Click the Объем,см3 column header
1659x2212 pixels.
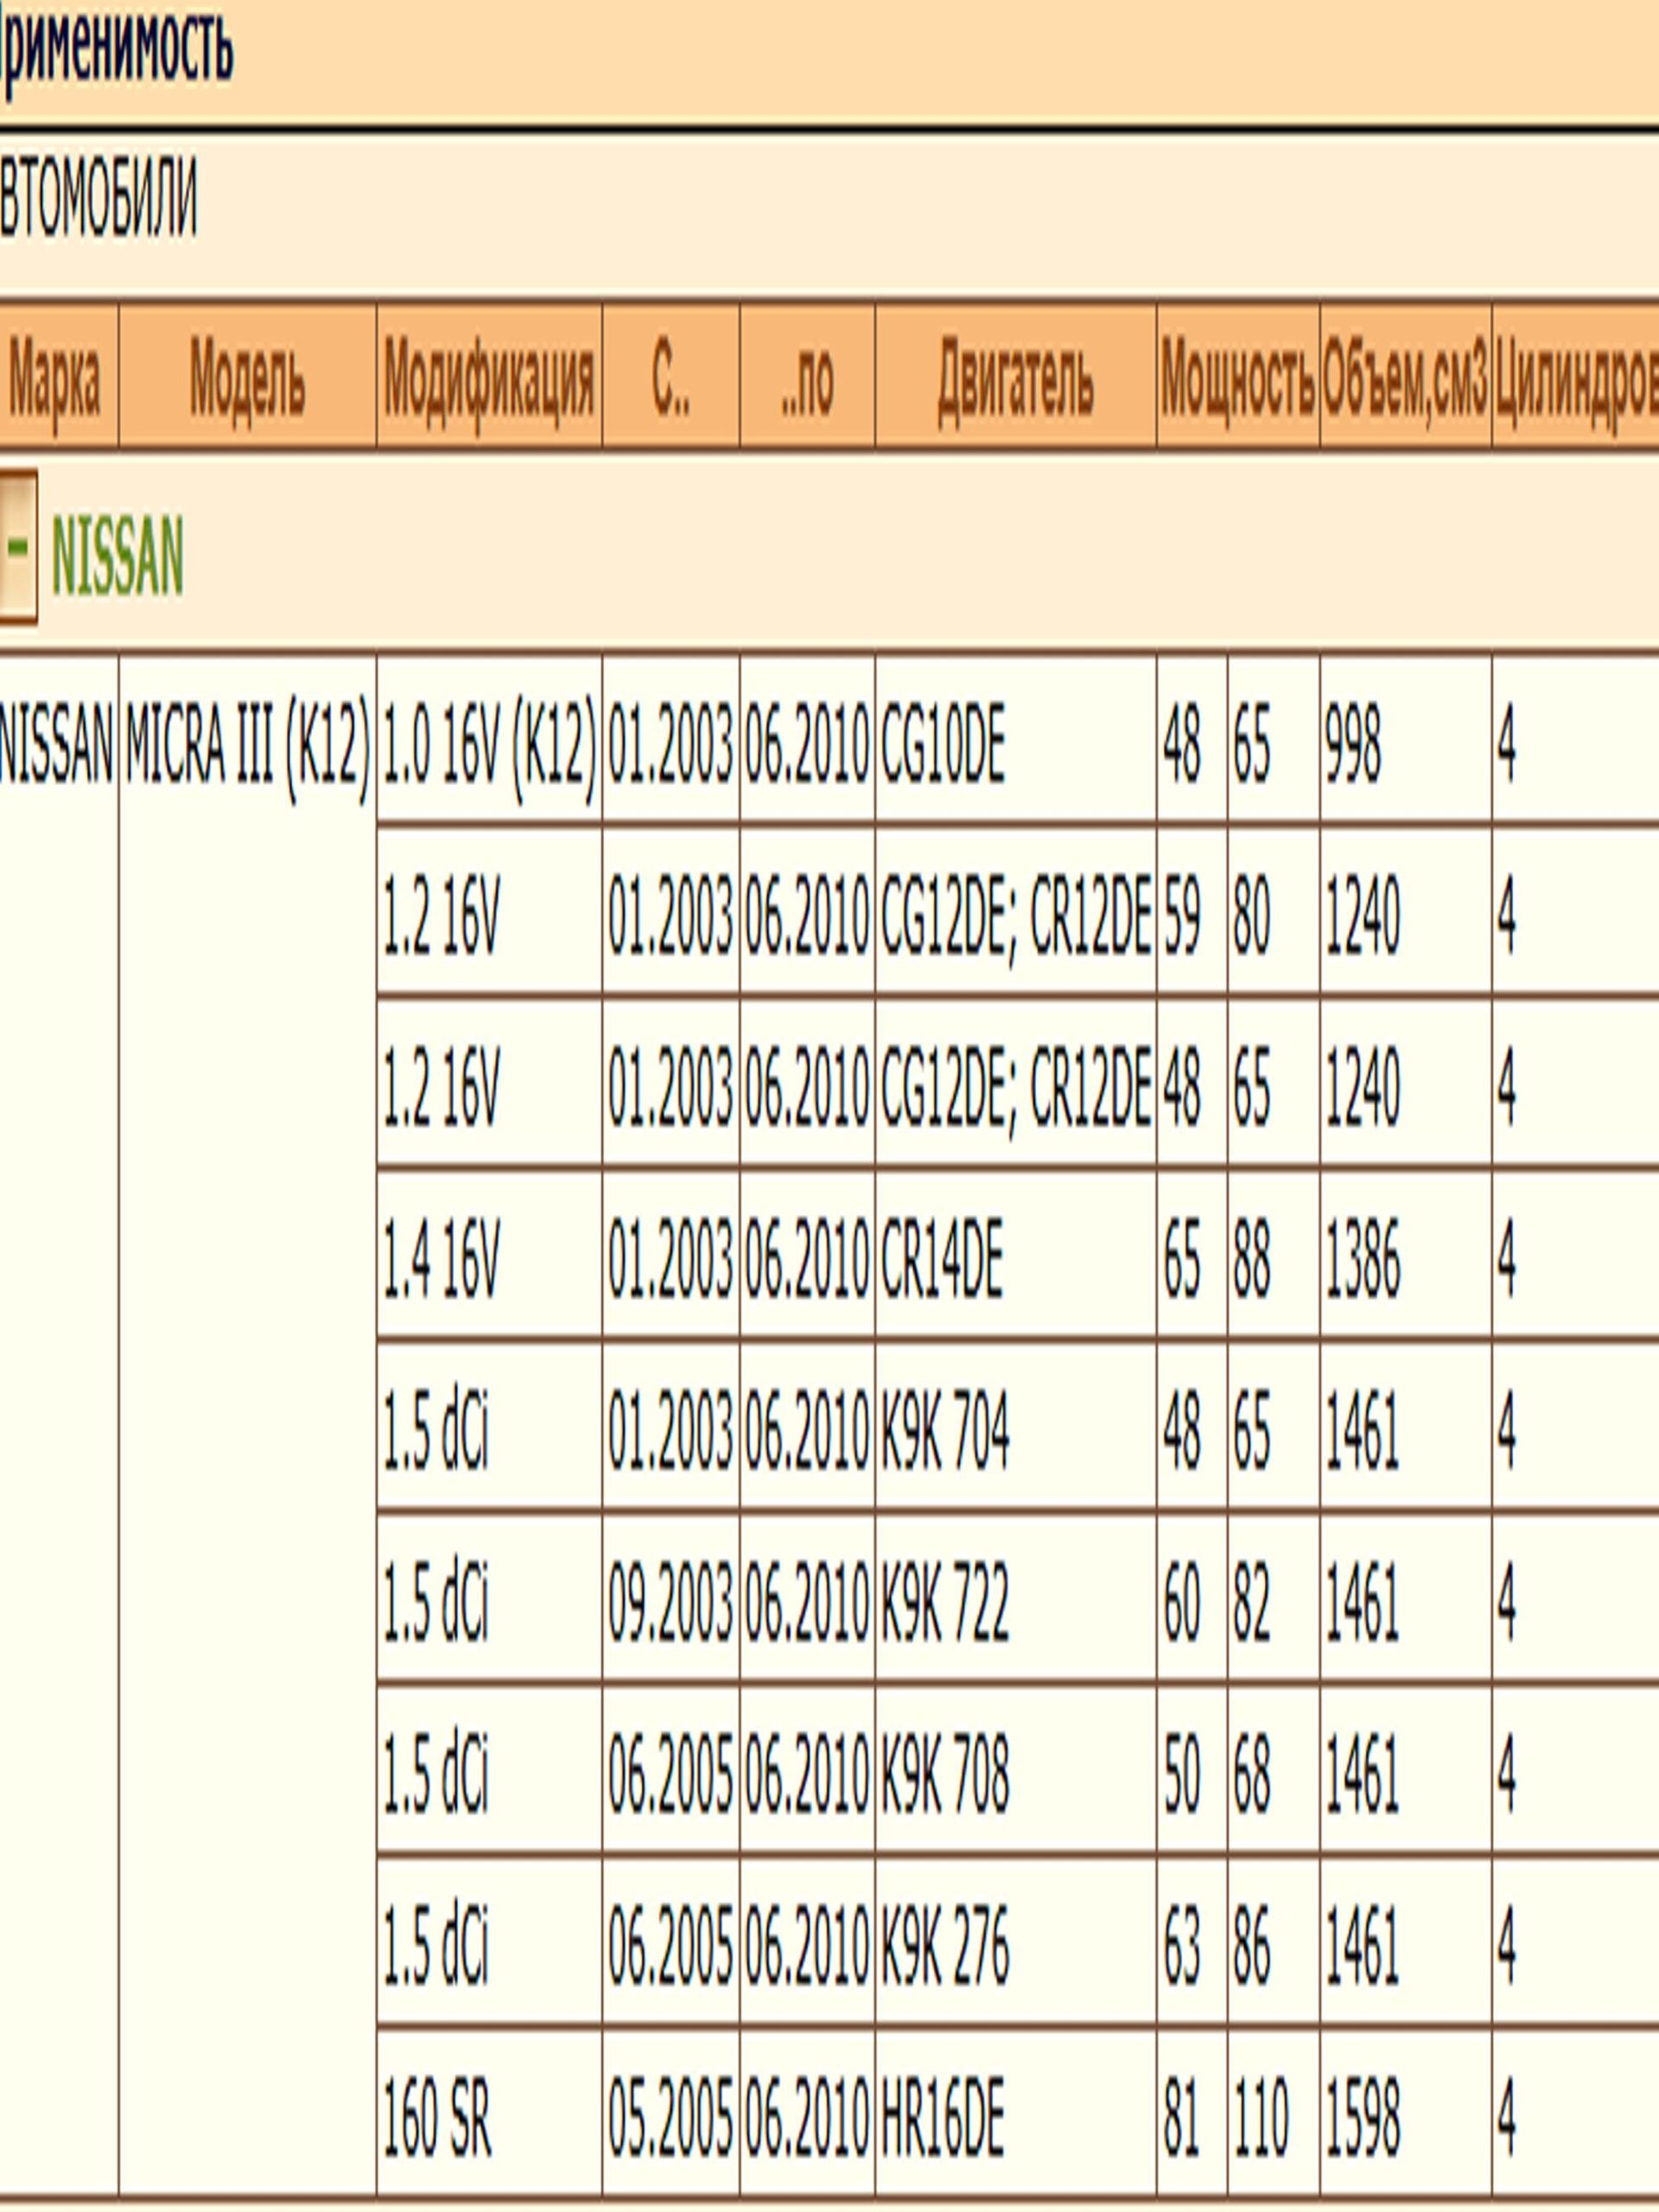pyautogui.click(x=1404, y=380)
